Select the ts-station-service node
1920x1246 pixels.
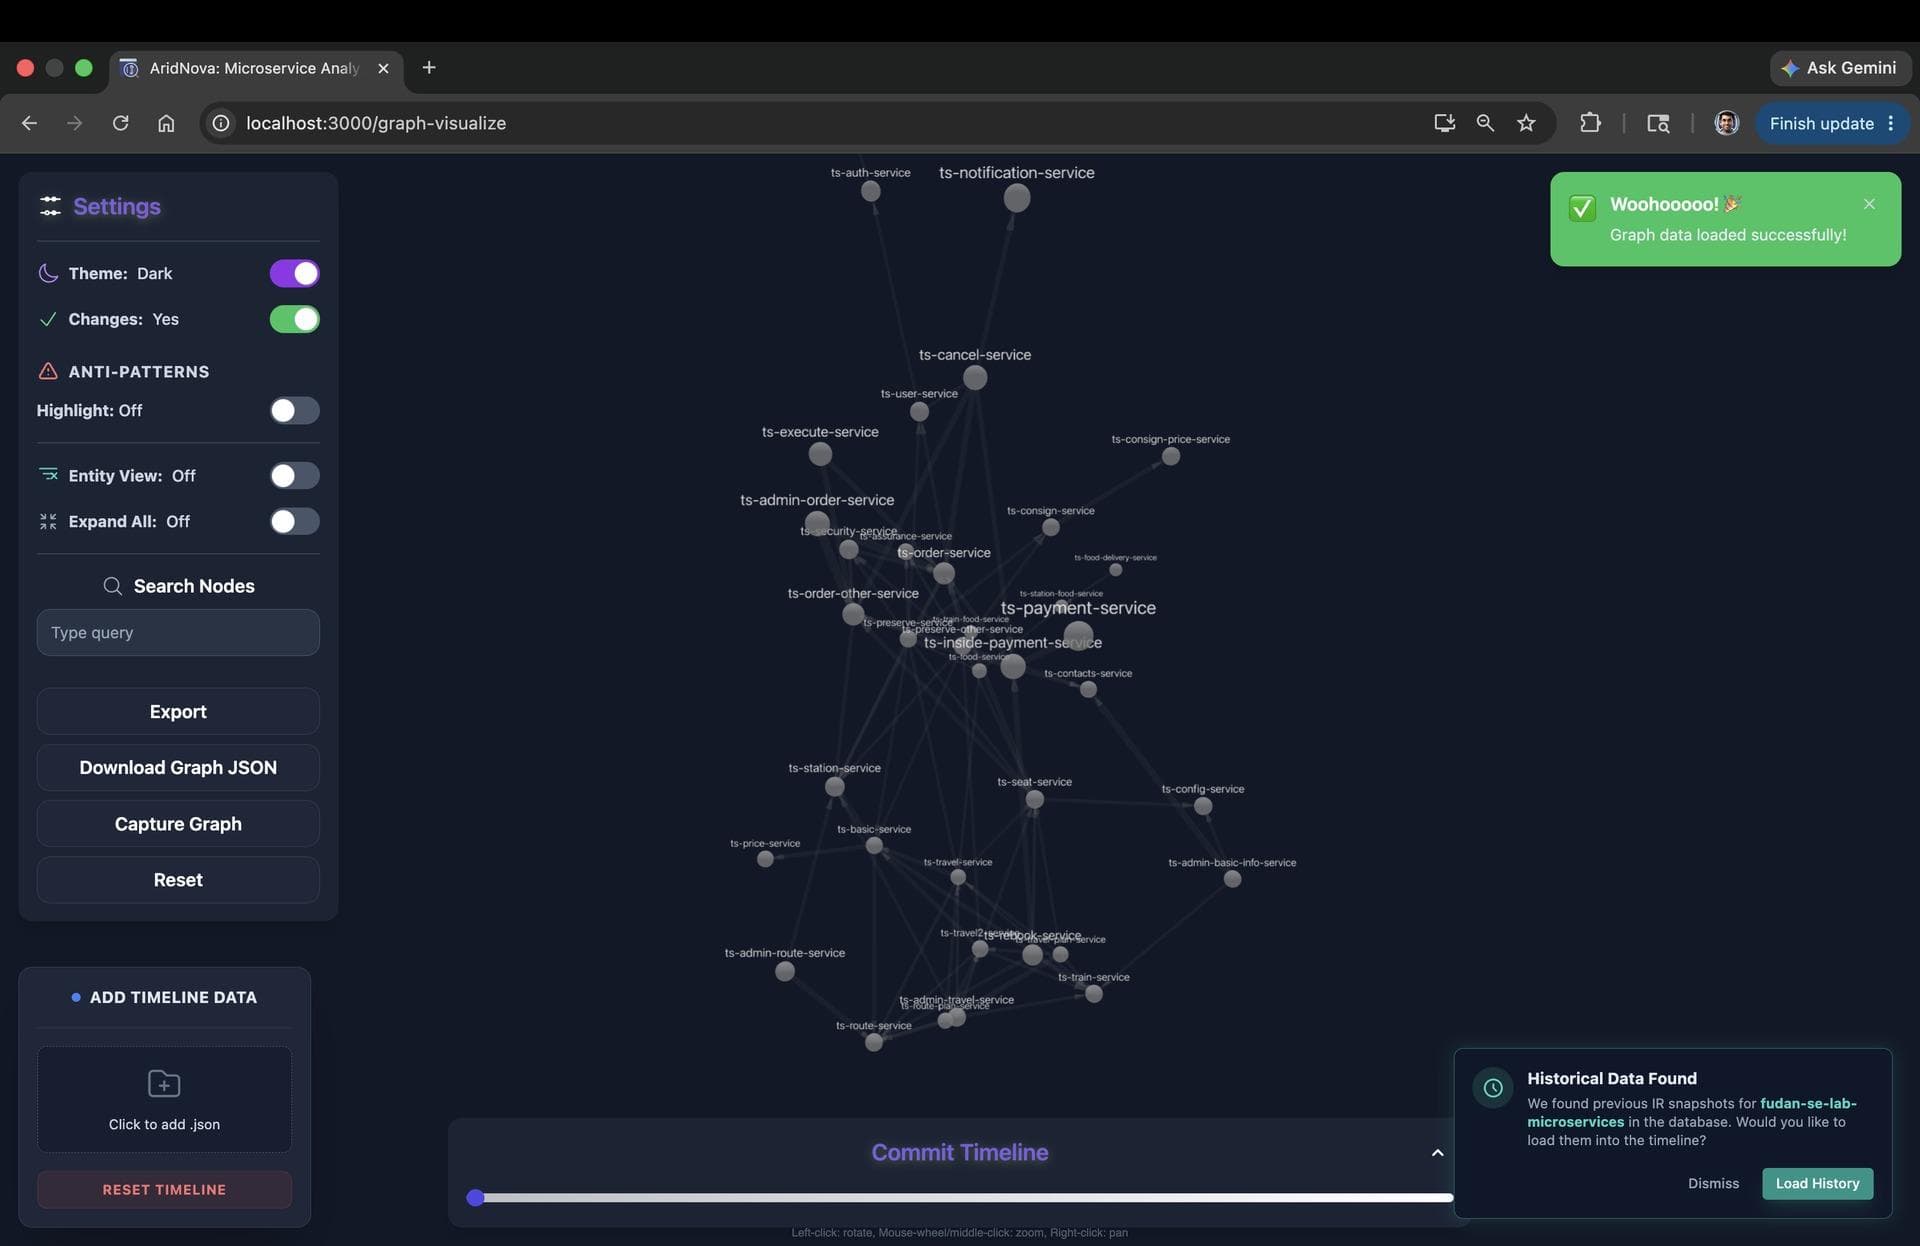click(835, 787)
